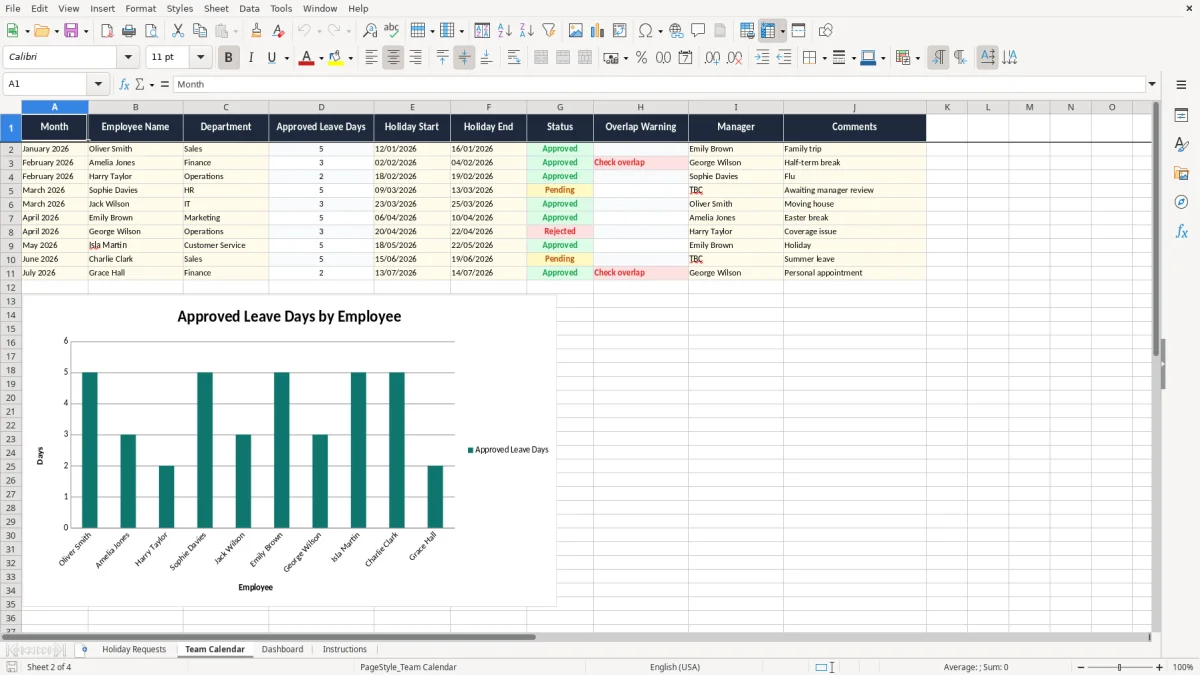Click the Format as Percent icon
The height and width of the screenshot is (675, 1200).
click(x=641, y=58)
